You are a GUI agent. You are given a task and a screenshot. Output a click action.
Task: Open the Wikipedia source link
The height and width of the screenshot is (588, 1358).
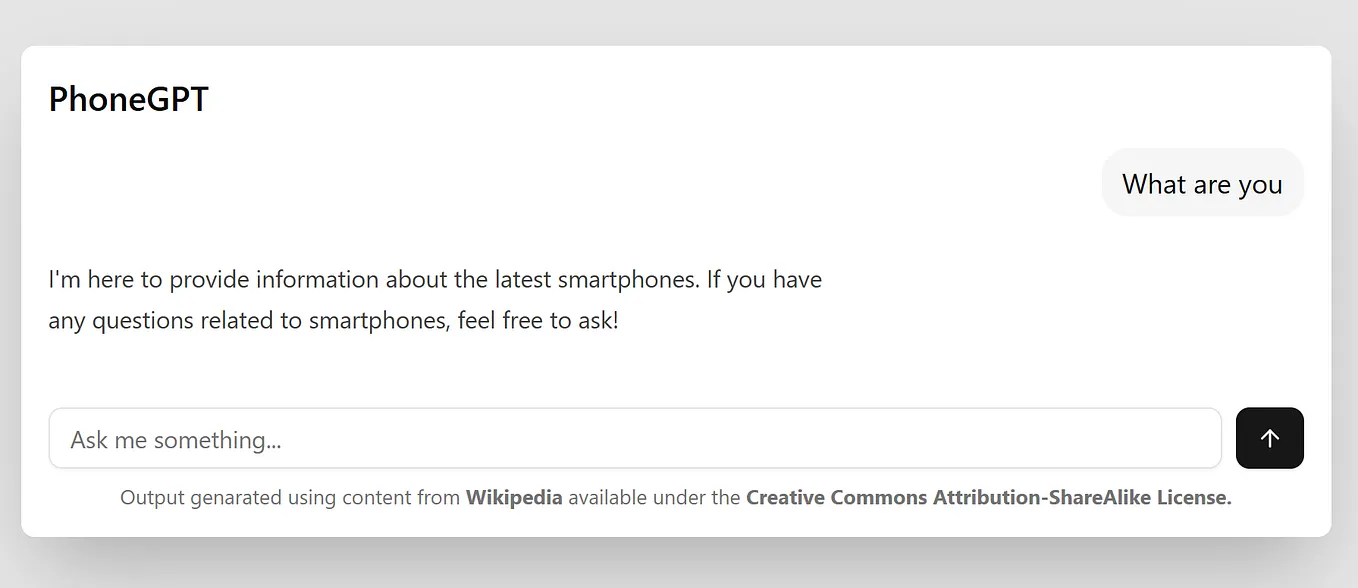pyautogui.click(x=513, y=497)
